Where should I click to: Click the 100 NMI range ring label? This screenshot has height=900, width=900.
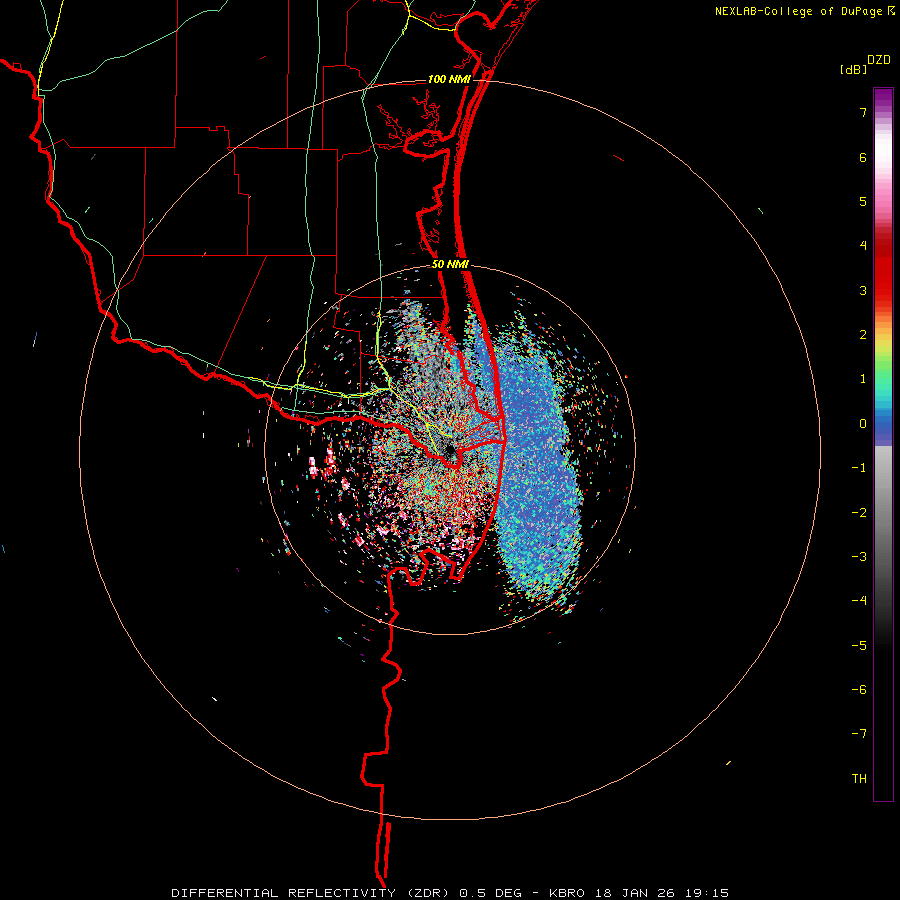click(449, 79)
